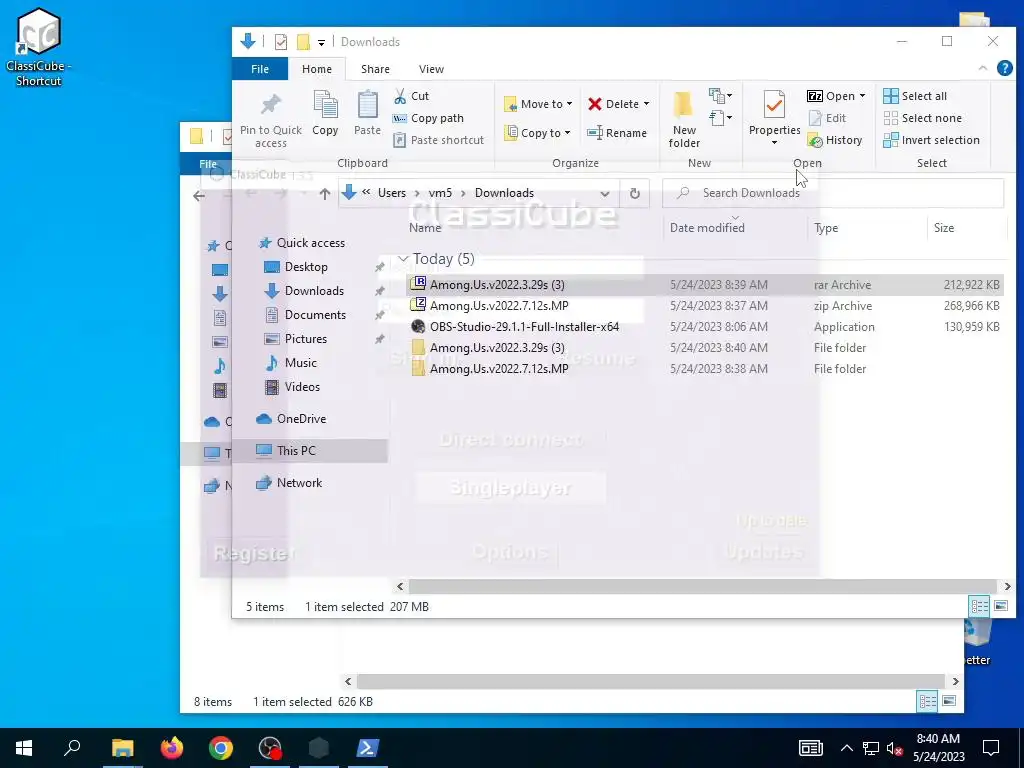This screenshot has height=768, width=1024.
Task: Click Invert selection
Action: 931,140
